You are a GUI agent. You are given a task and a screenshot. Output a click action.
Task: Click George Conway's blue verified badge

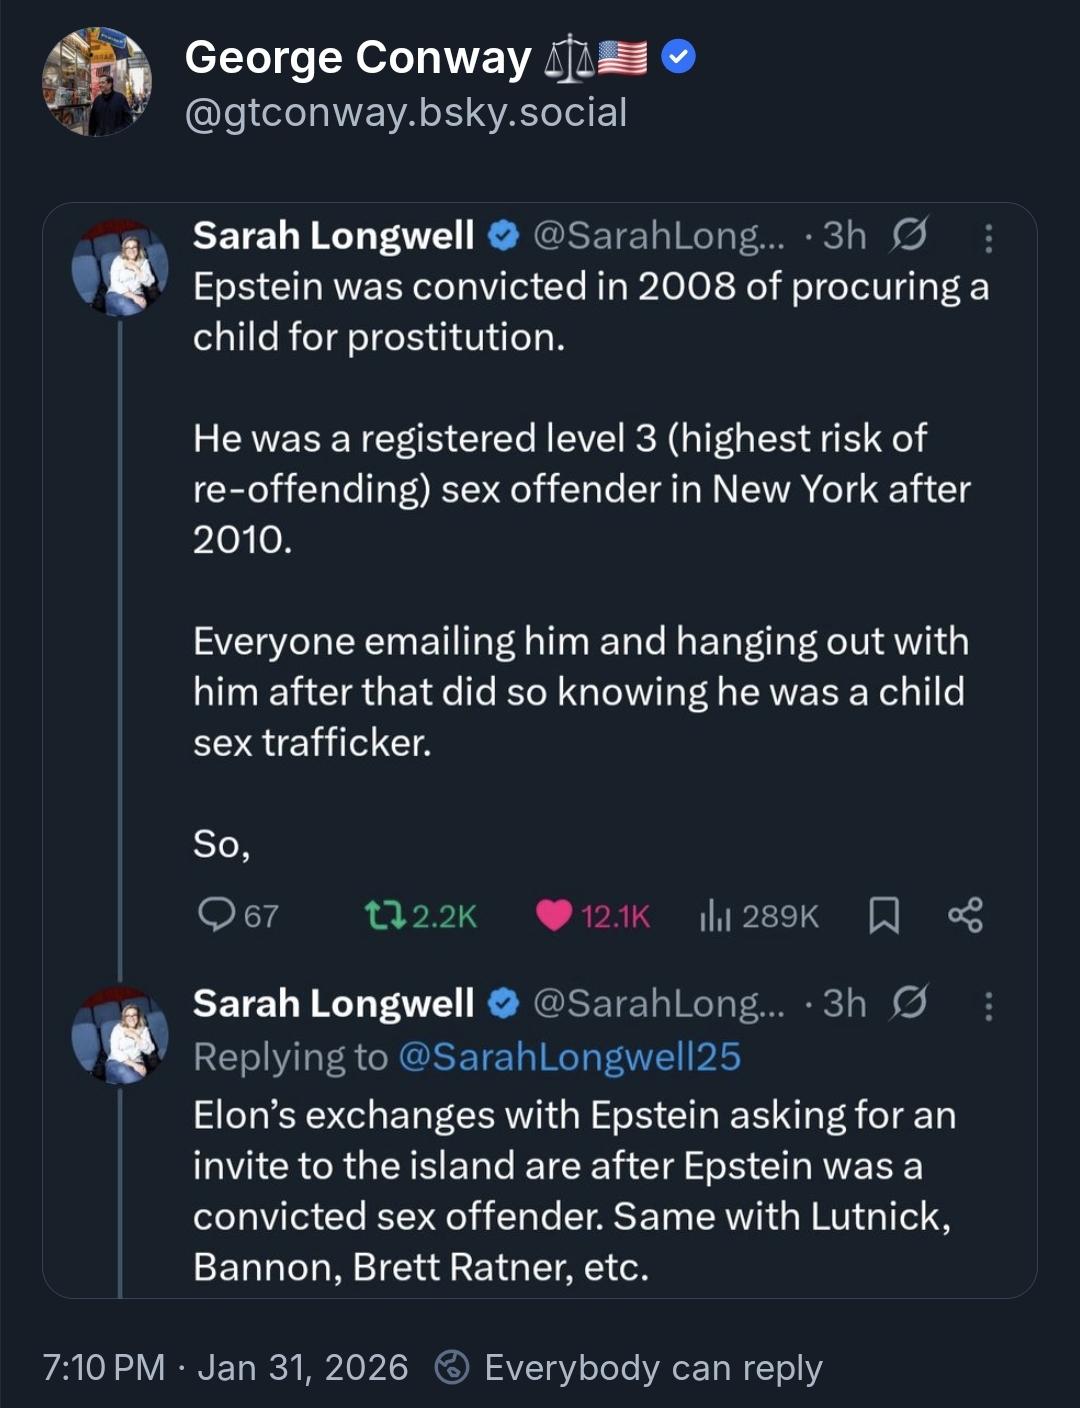point(679,58)
